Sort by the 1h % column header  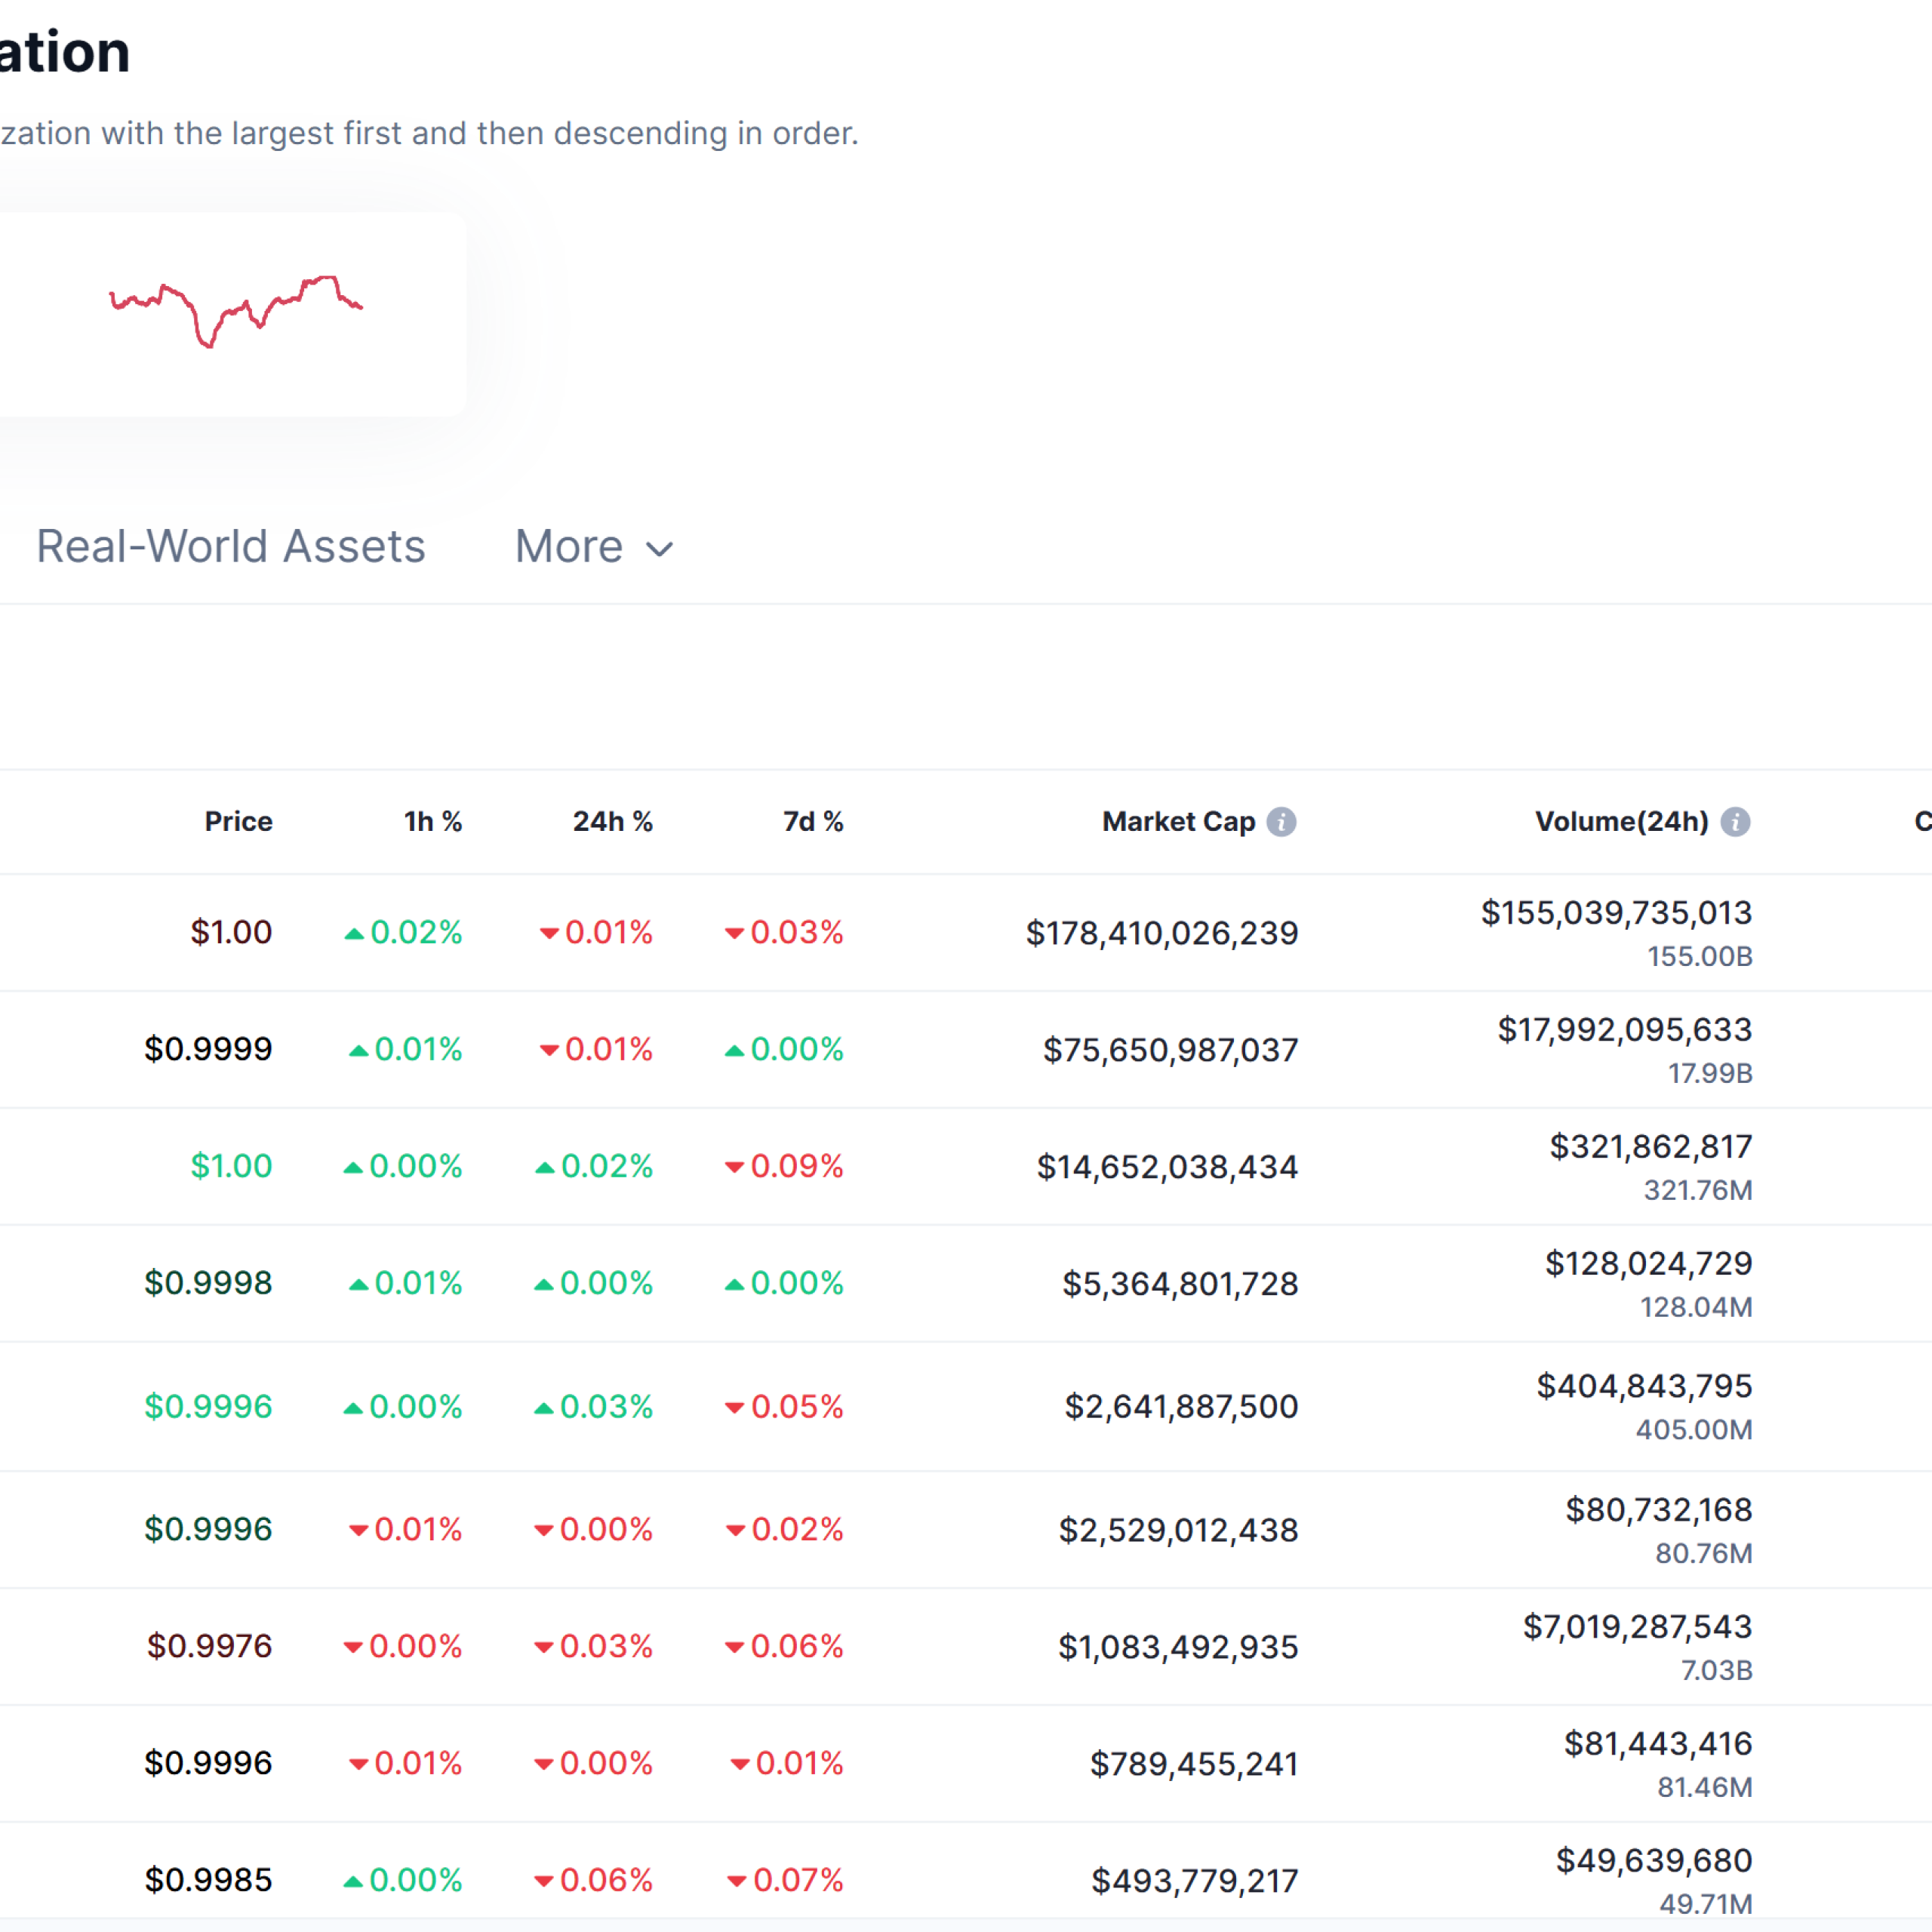pyautogui.click(x=432, y=822)
